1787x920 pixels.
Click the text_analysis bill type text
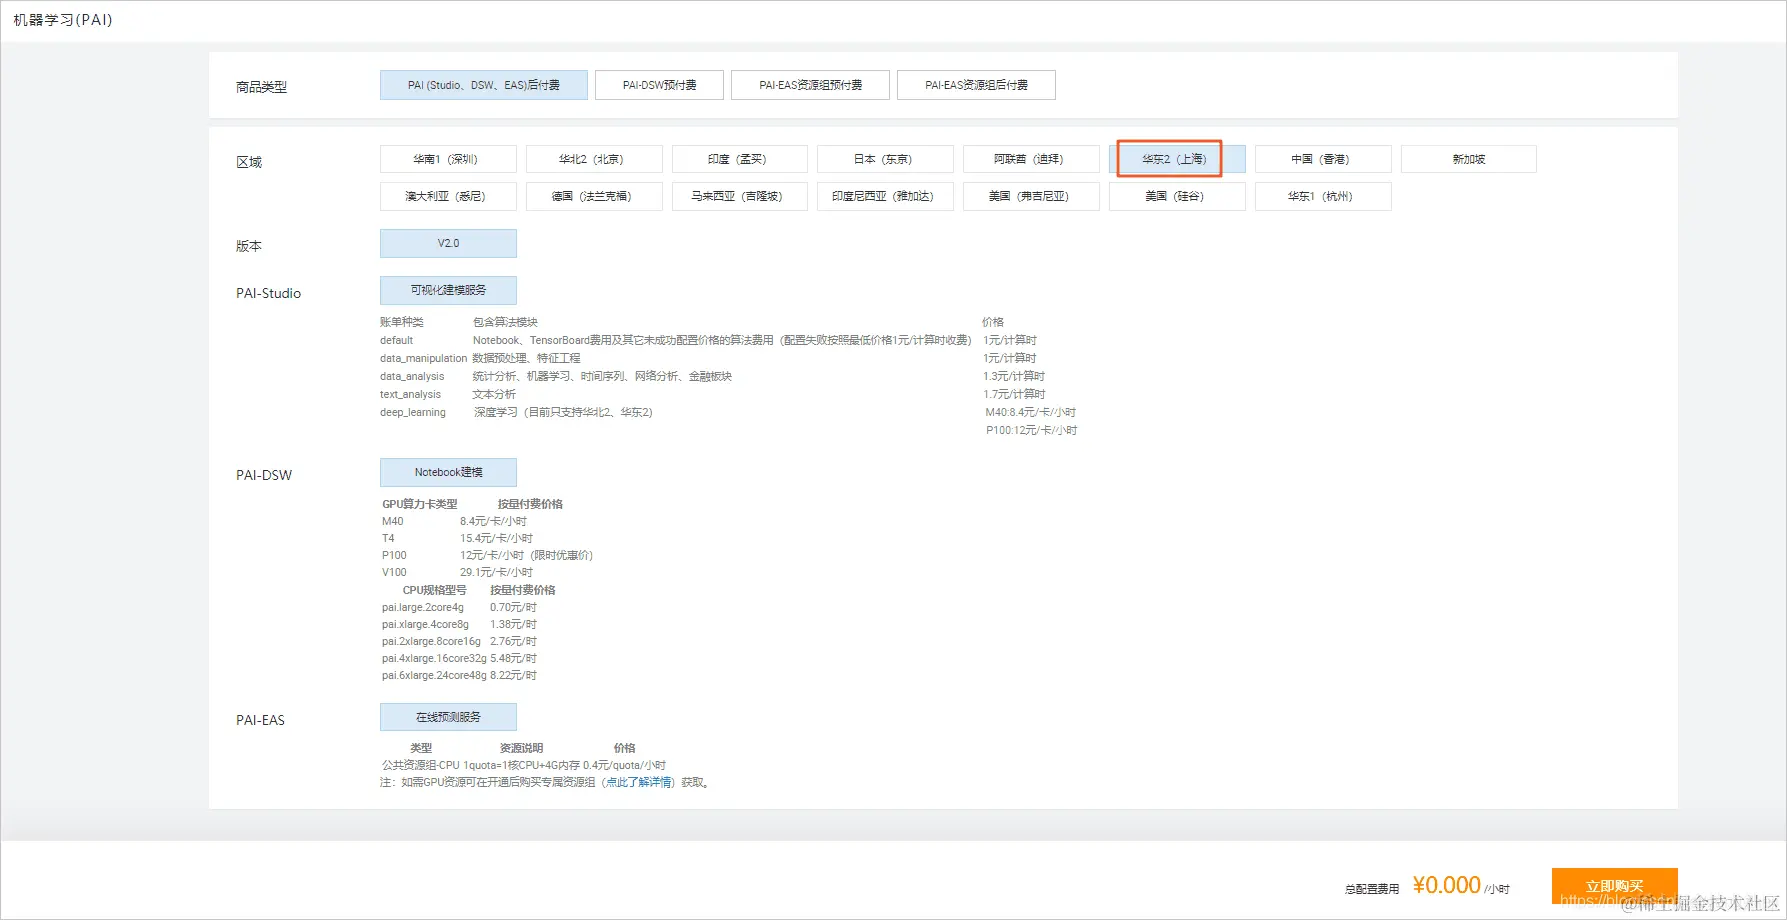pyautogui.click(x=410, y=394)
